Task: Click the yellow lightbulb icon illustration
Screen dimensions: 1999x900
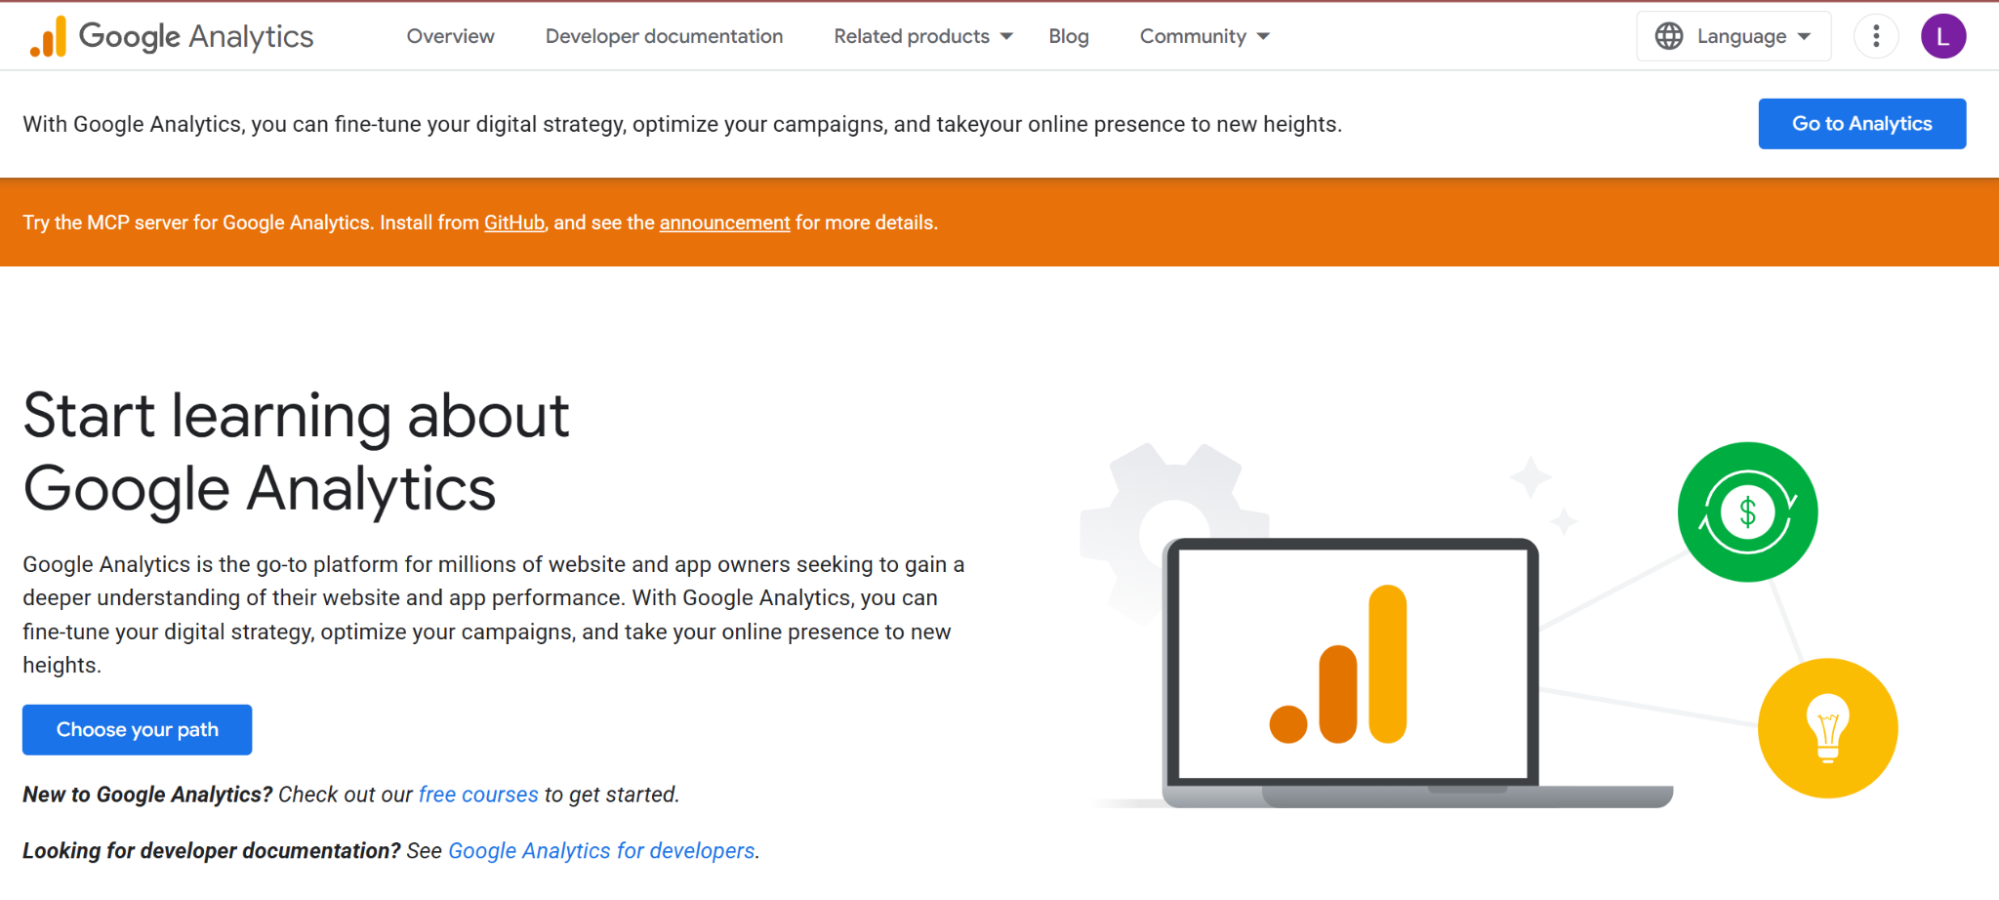Action: [x=1827, y=729]
